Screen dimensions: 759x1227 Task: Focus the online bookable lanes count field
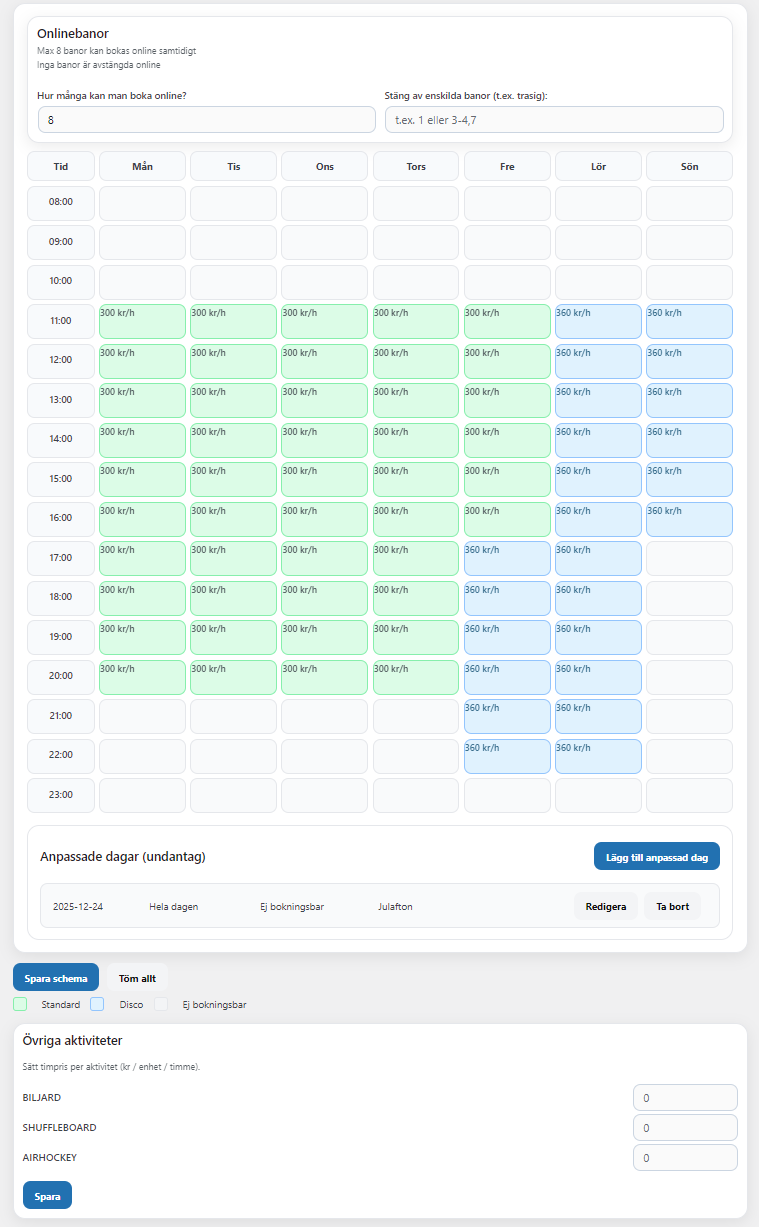tap(206, 120)
